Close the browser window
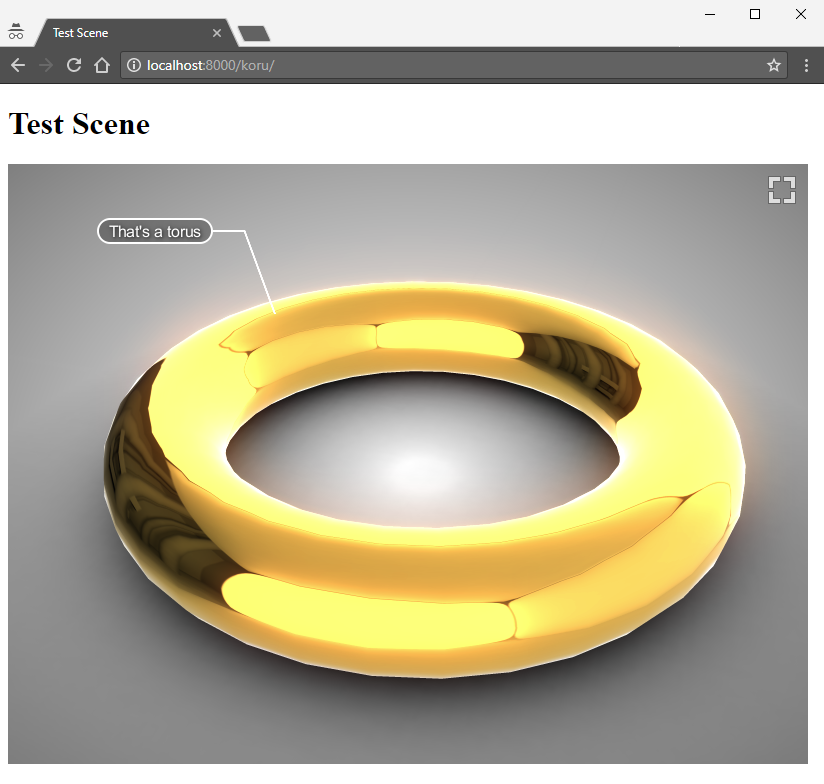The image size is (824, 784). (801, 14)
